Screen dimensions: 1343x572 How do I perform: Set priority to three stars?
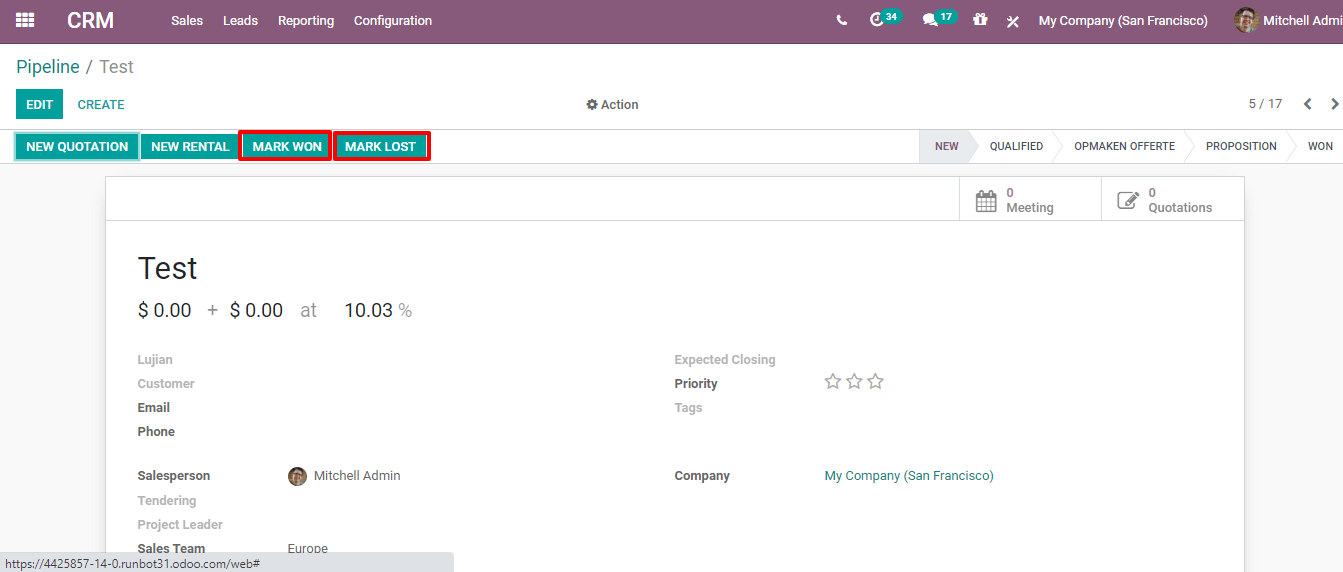(876, 381)
